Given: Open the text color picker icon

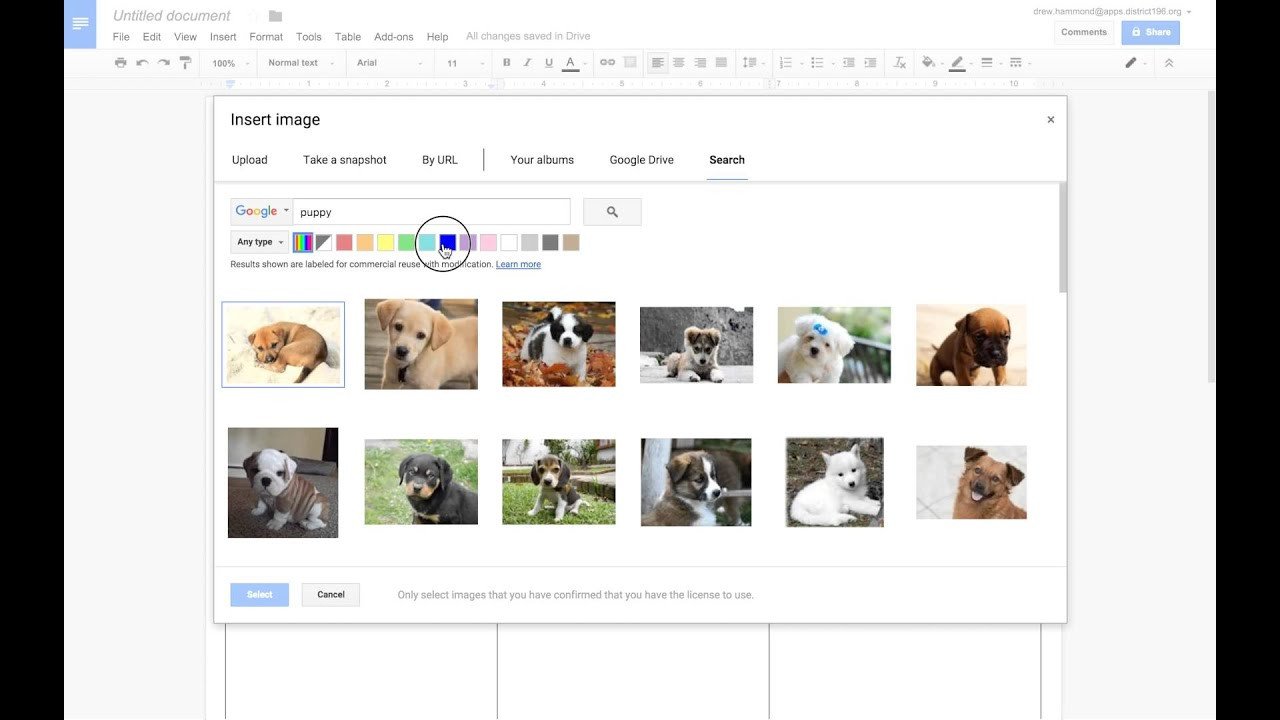Looking at the screenshot, I should (x=570, y=63).
